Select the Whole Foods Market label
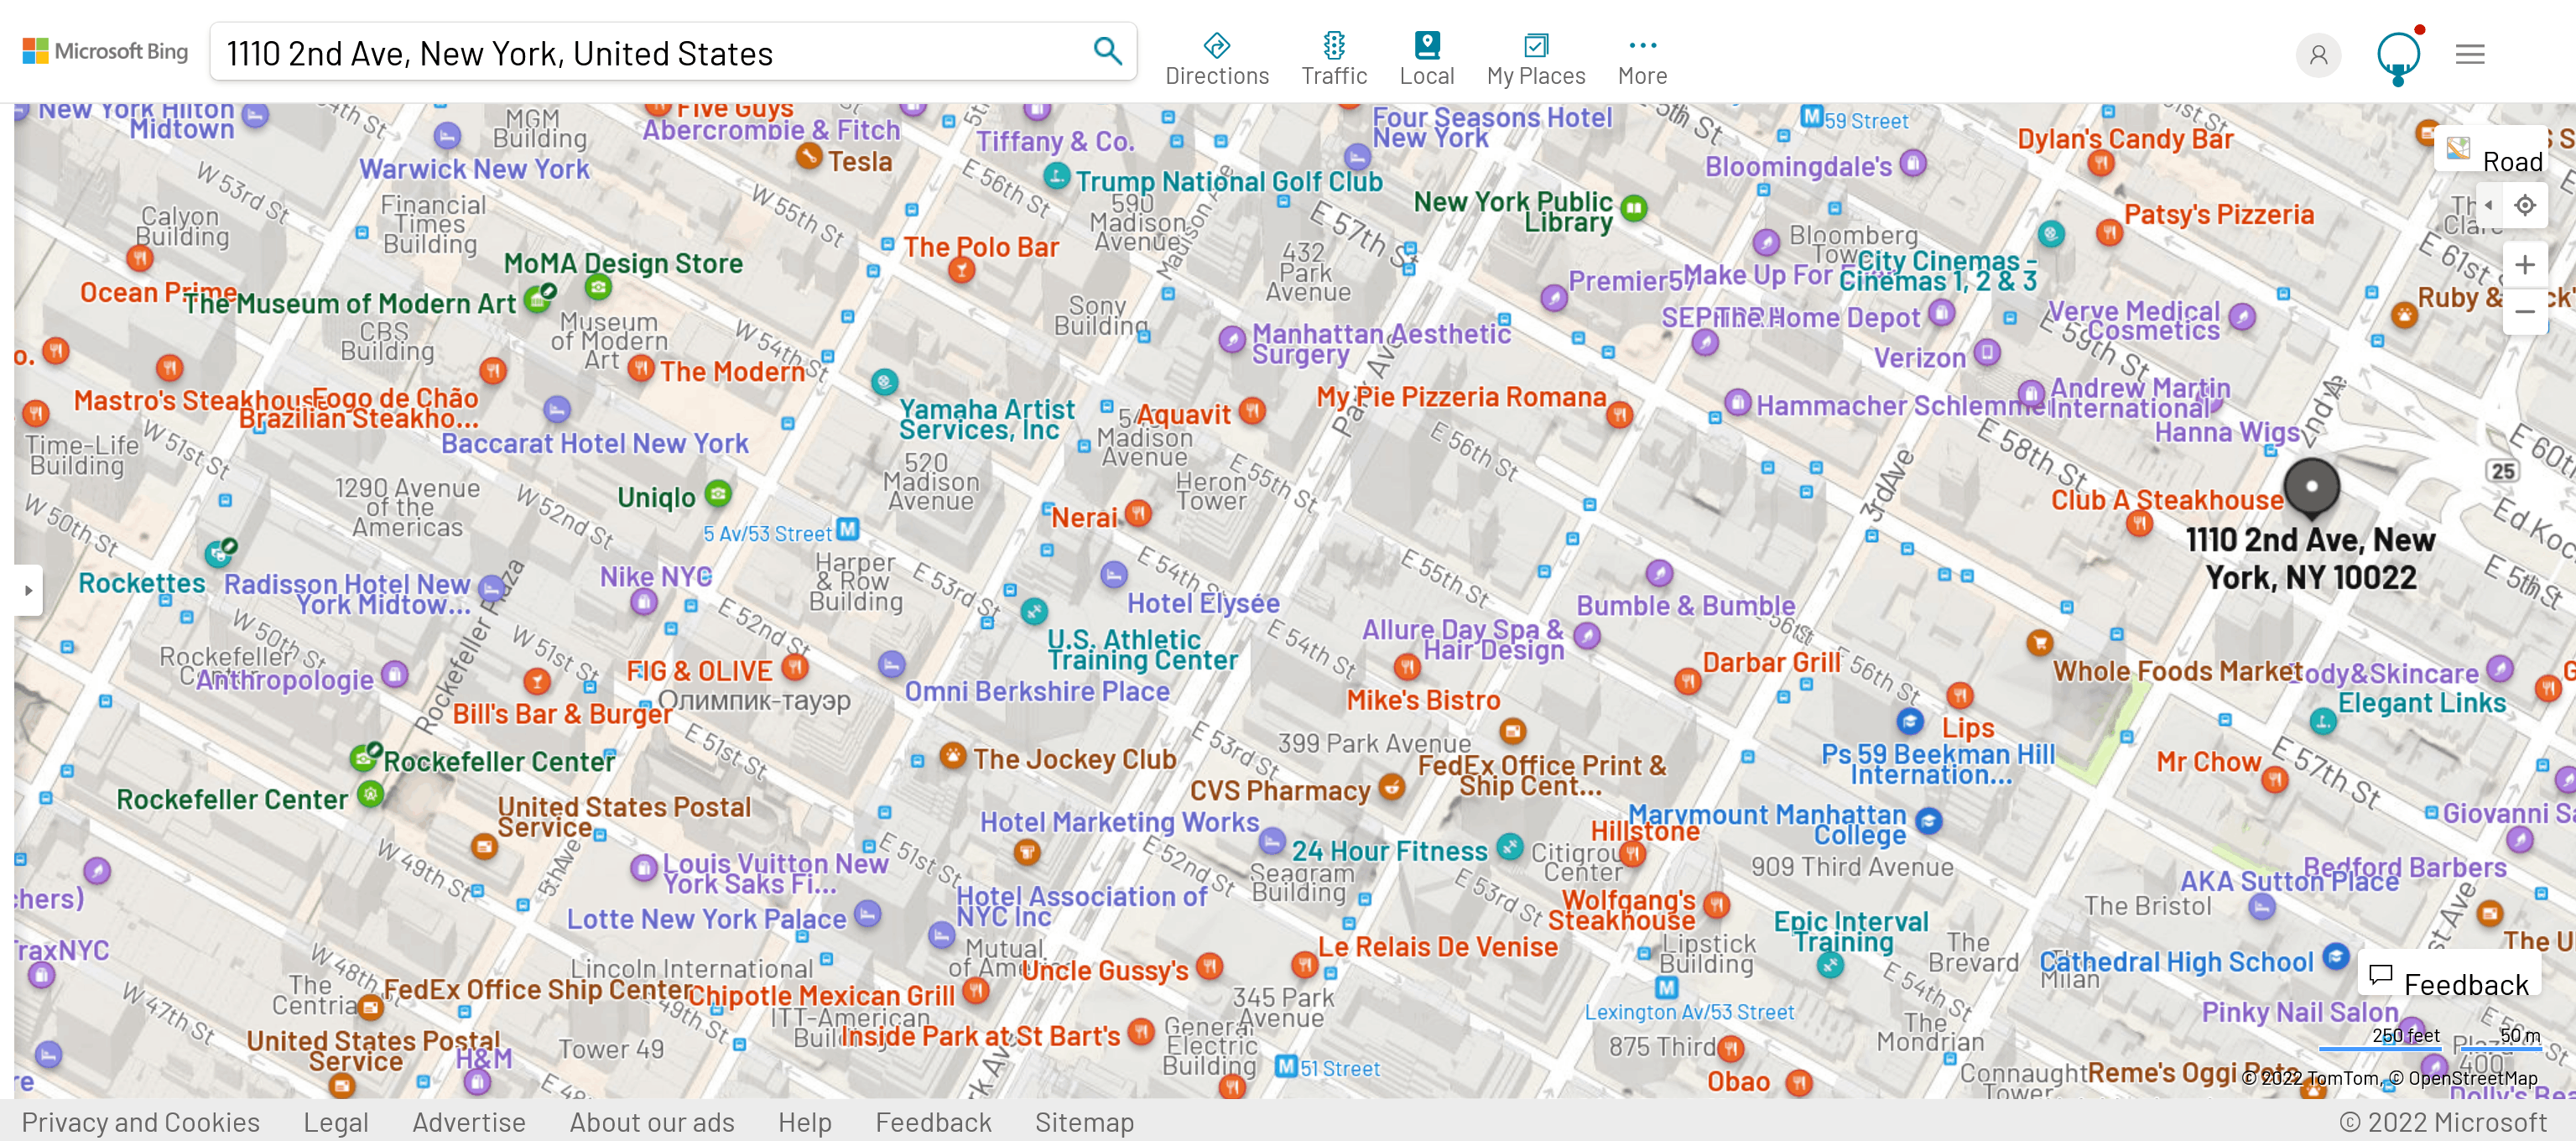2576x1141 pixels. 2177,671
